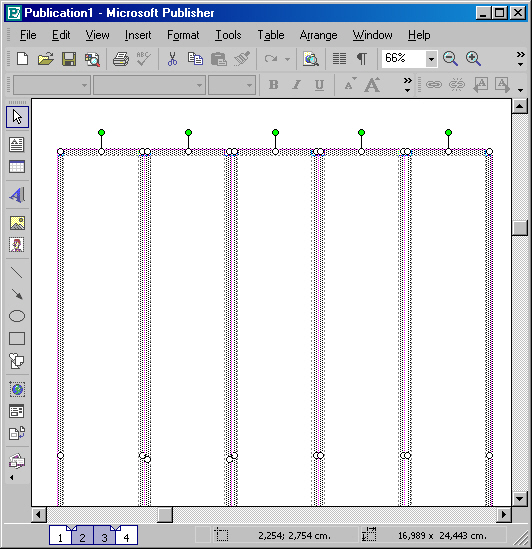Activate the WordArt tool

pyautogui.click(x=16, y=195)
